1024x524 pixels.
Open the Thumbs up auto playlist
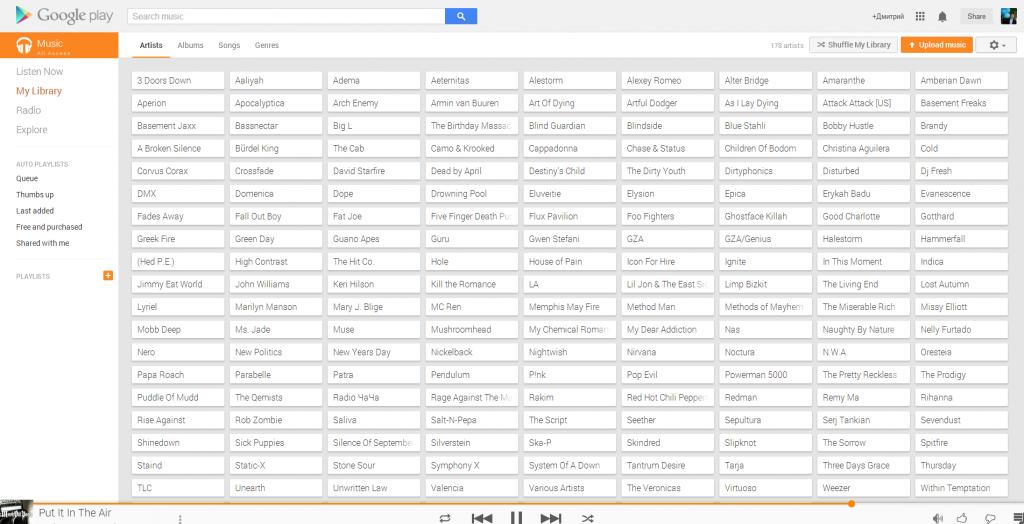tap(35, 195)
